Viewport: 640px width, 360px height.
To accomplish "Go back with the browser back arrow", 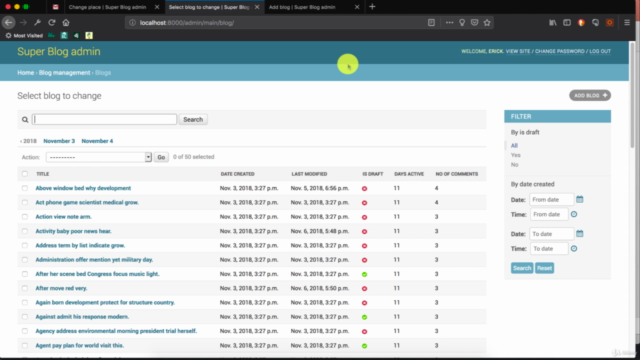I will point(9,22).
